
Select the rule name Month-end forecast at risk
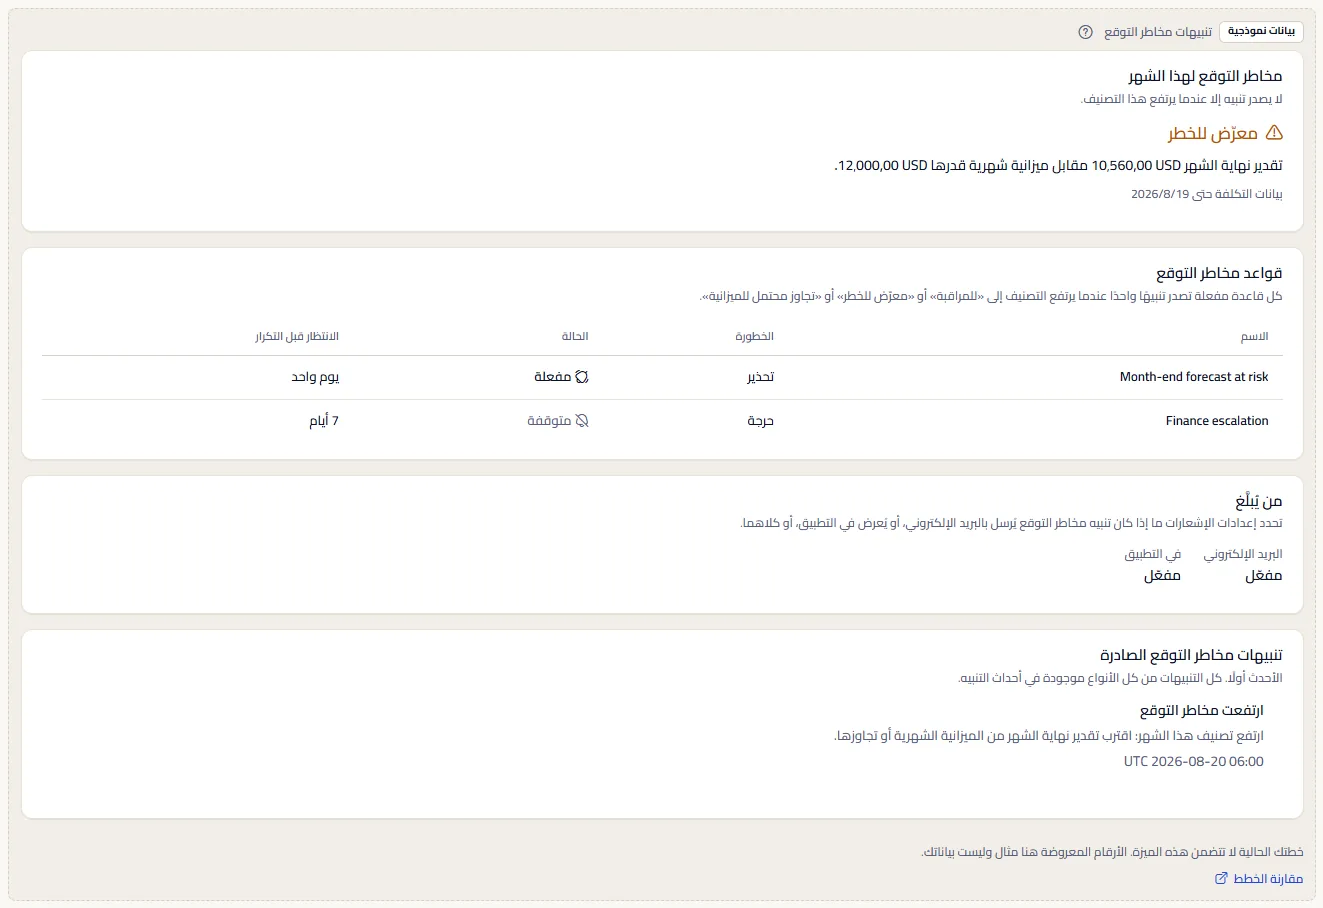click(x=1194, y=377)
